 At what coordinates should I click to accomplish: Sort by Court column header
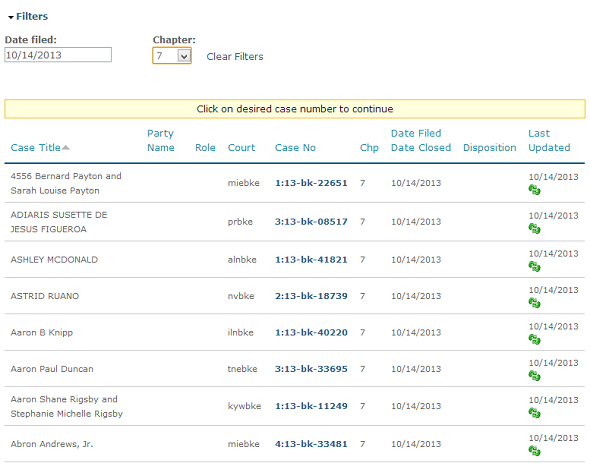coord(241,148)
